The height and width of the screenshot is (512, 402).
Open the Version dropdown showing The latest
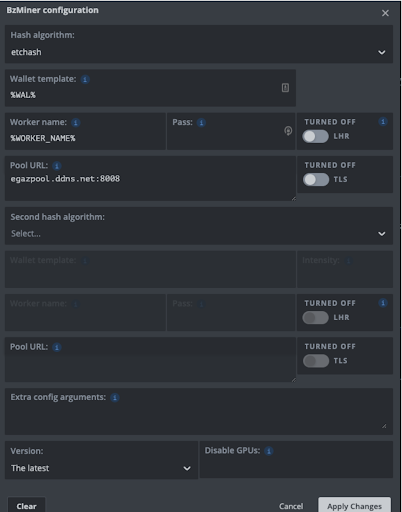click(x=101, y=460)
